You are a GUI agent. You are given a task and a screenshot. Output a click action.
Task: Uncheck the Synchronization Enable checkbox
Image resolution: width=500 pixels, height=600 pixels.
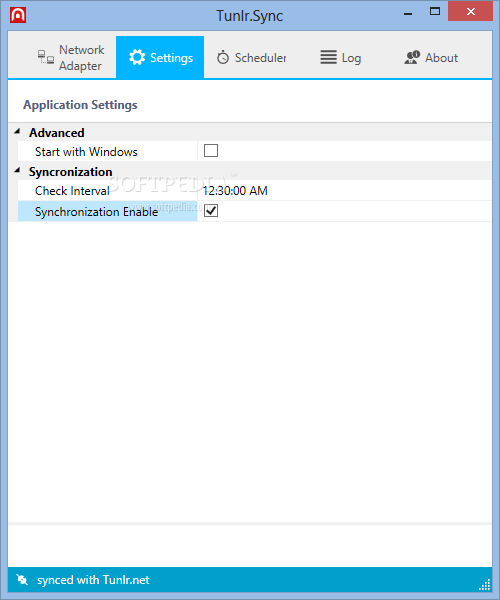pos(211,210)
